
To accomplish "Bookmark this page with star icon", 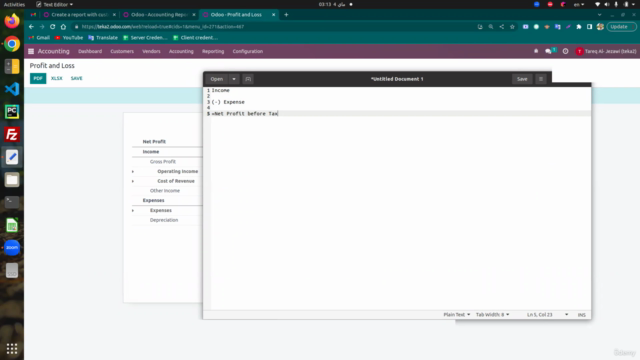I will click(512, 27).
